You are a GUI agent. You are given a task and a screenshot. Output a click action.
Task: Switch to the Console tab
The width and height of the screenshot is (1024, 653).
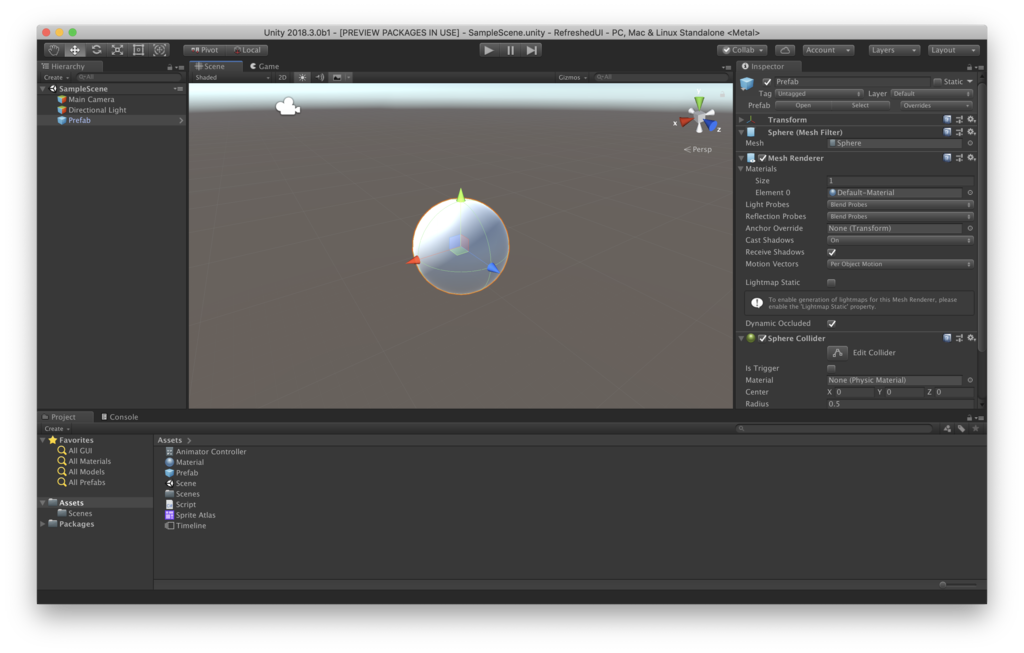coord(120,417)
